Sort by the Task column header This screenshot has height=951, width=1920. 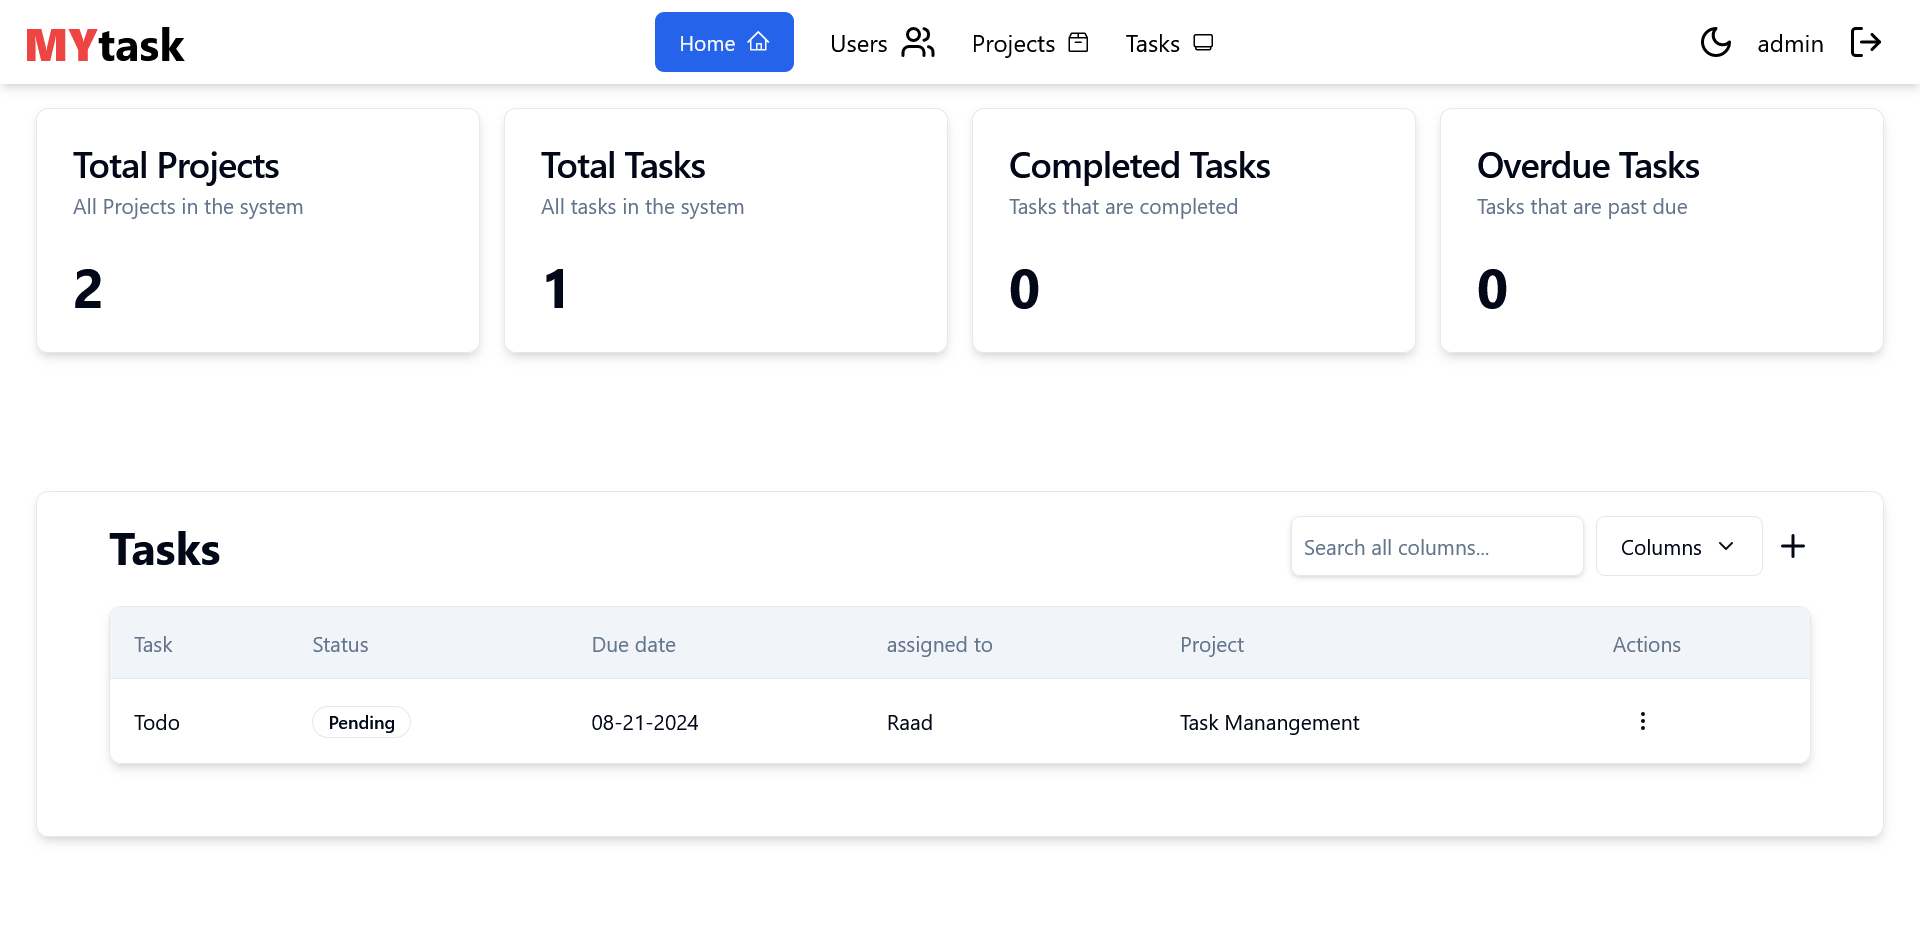click(153, 645)
